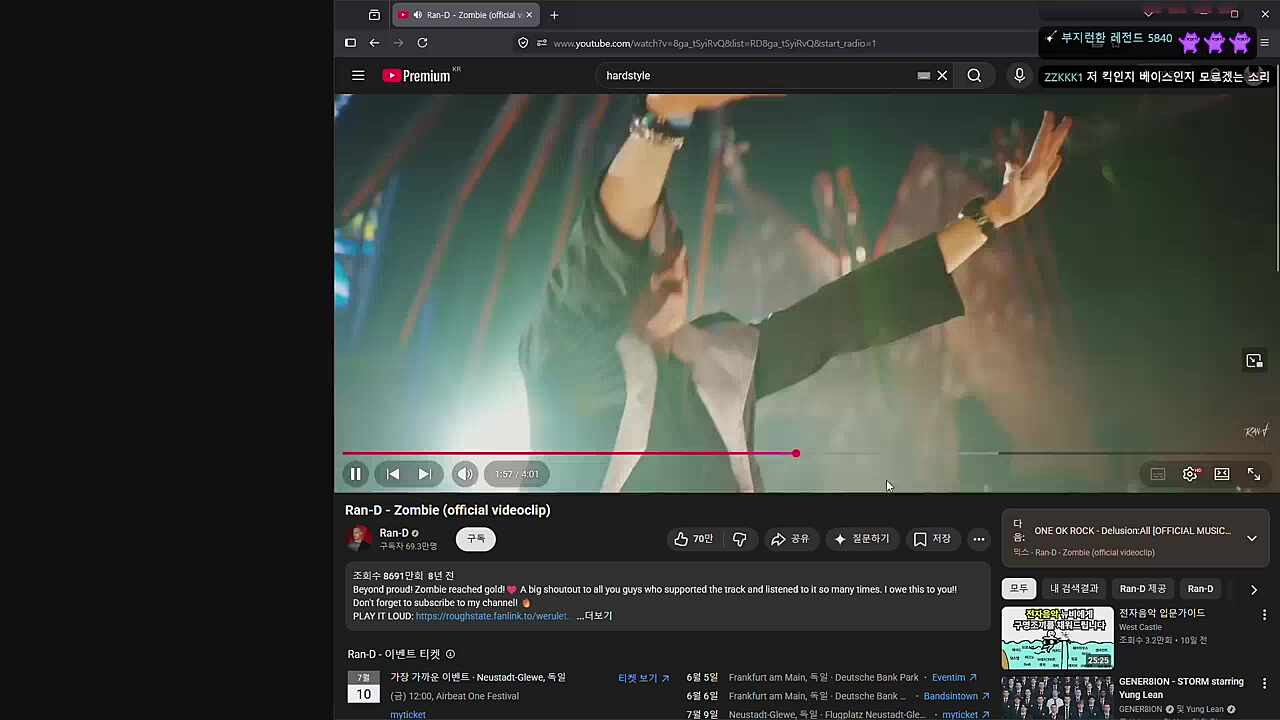Select the 내 검색결과 filter chip

coord(1074,589)
